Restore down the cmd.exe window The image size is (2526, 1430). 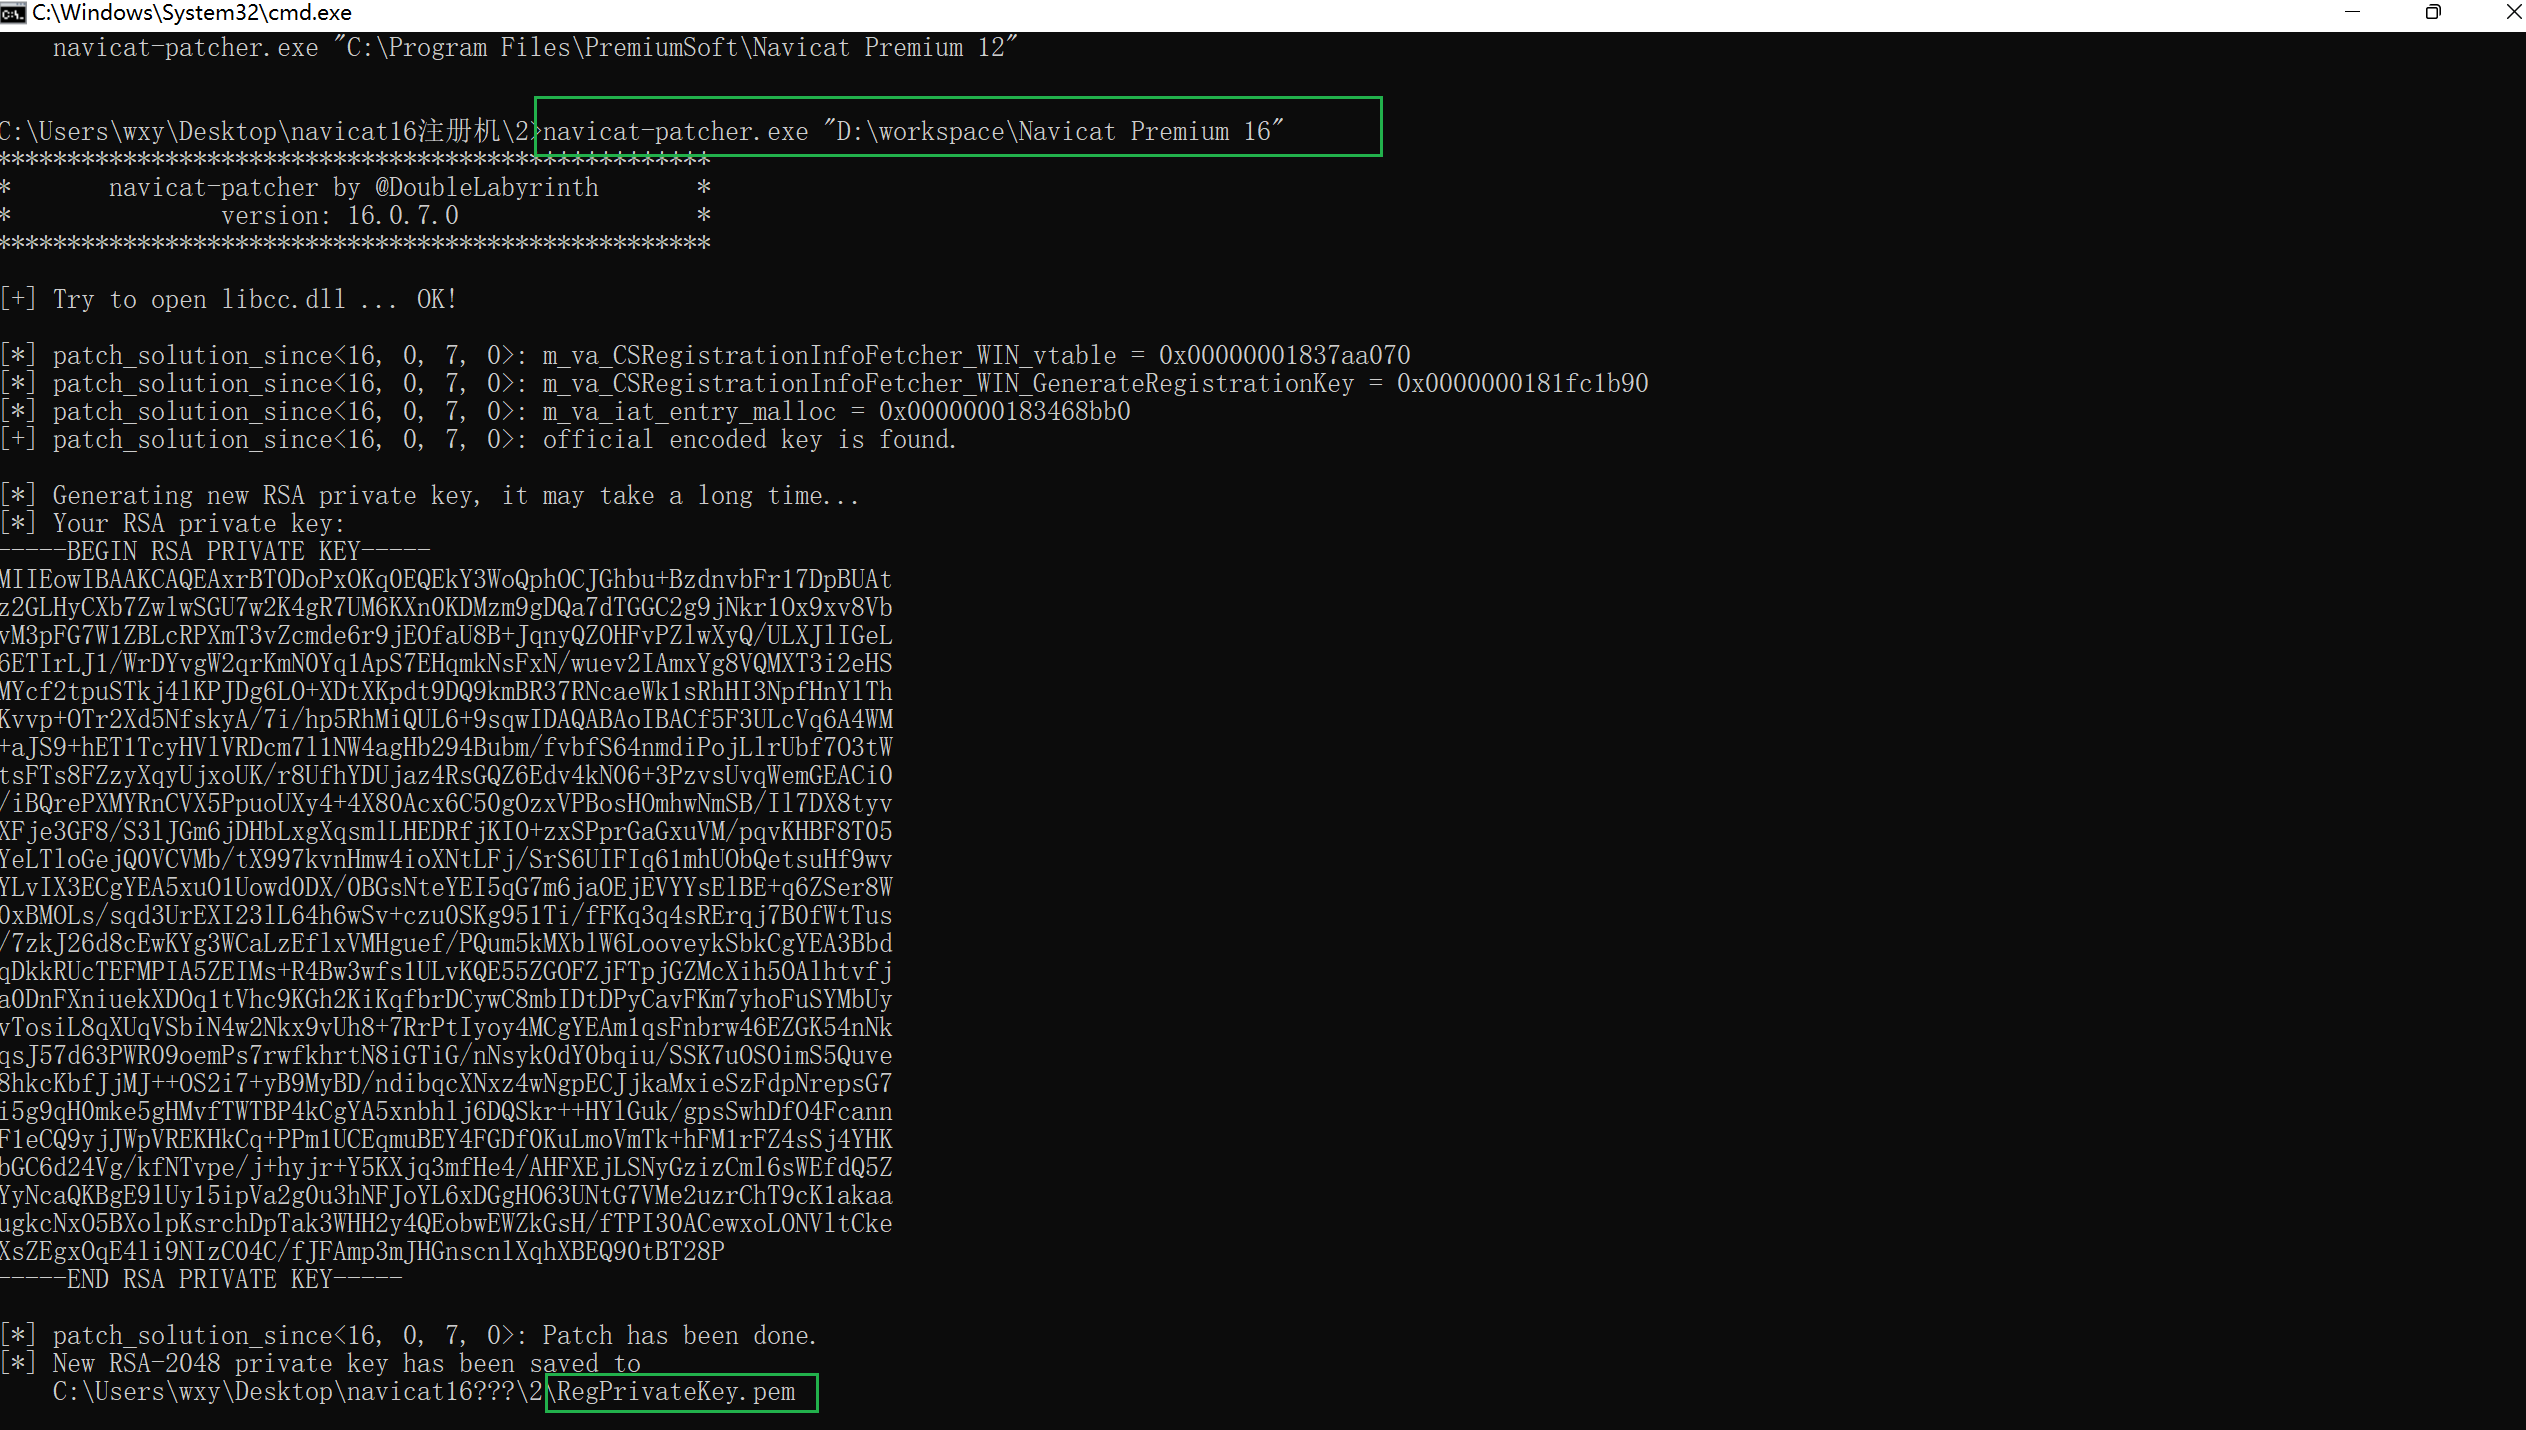click(x=2433, y=12)
